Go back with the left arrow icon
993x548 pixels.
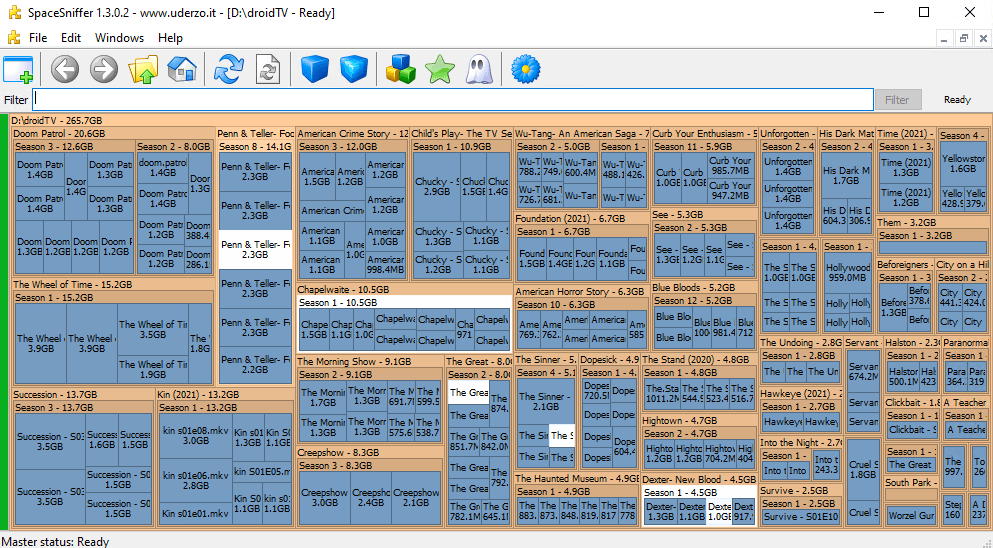pyautogui.click(x=65, y=69)
